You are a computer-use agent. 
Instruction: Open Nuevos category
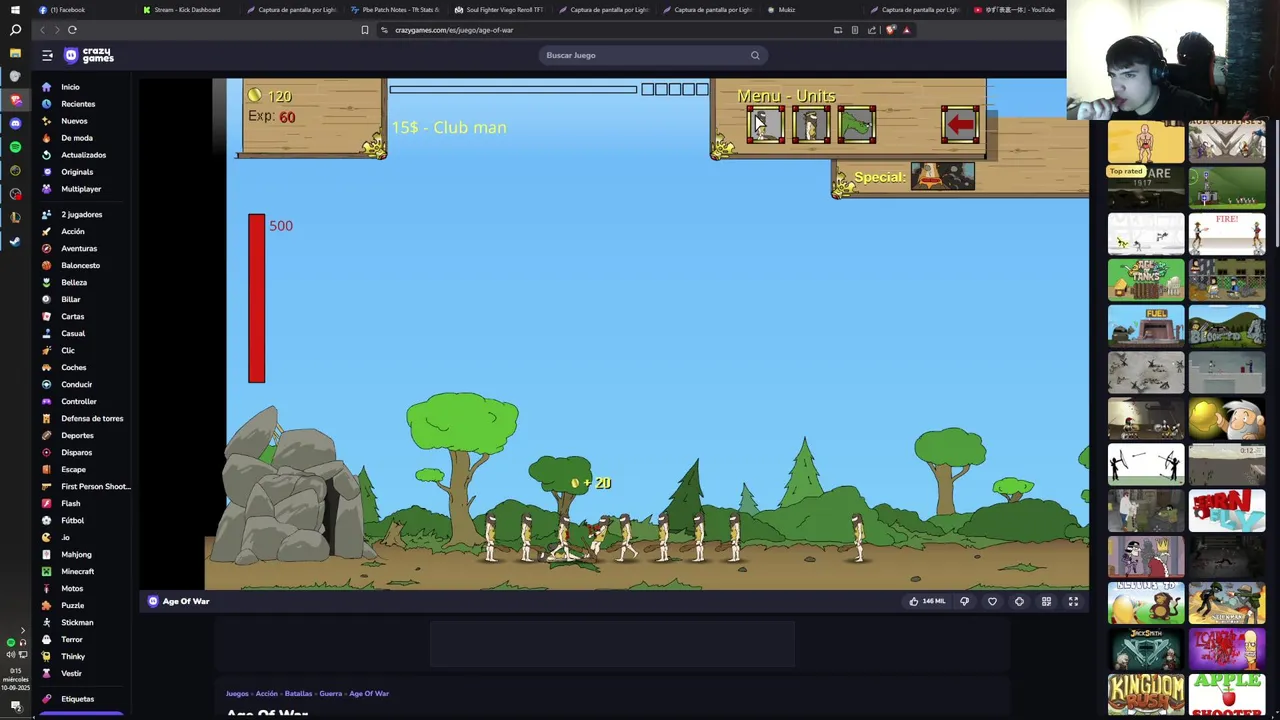[74, 121]
